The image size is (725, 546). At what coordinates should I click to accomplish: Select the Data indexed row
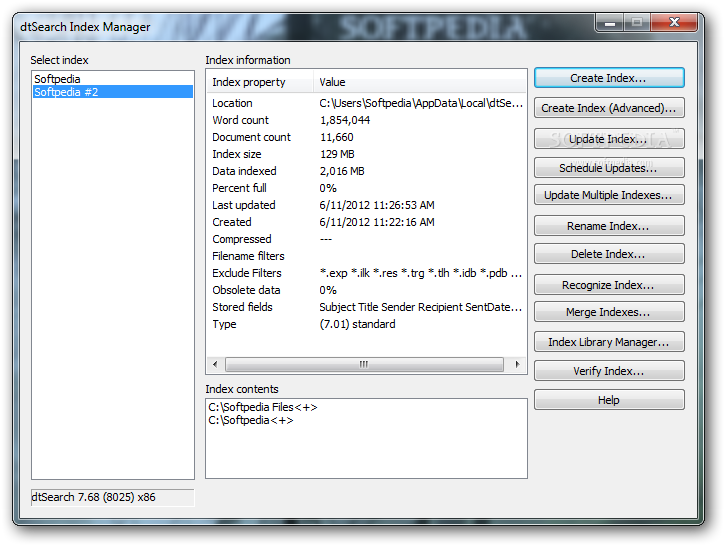pos(367,171)
